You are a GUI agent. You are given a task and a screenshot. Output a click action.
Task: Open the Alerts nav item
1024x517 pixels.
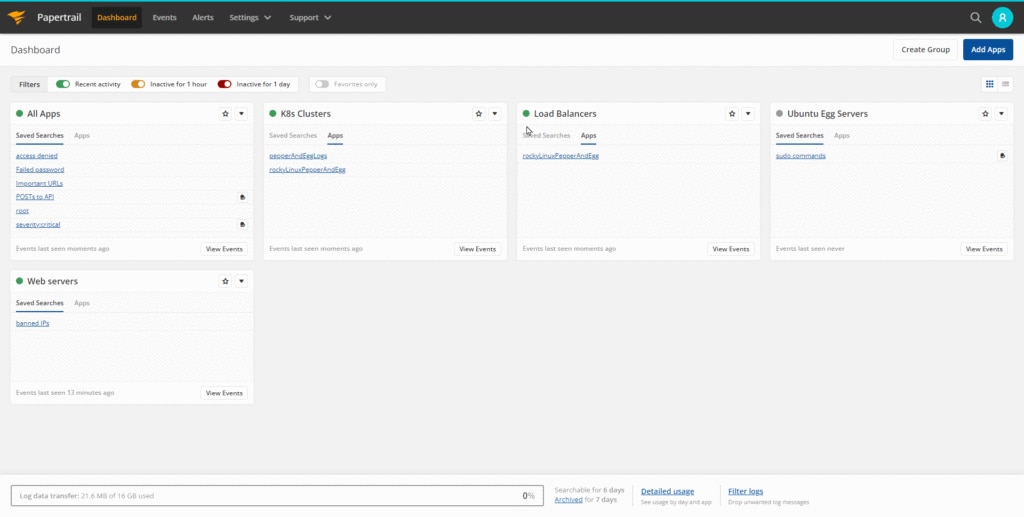tap(203, 18)
